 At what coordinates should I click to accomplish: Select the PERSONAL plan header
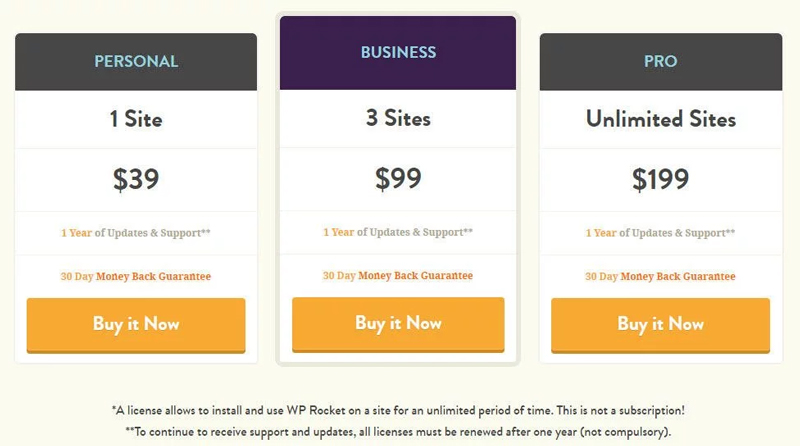point(136,62)
